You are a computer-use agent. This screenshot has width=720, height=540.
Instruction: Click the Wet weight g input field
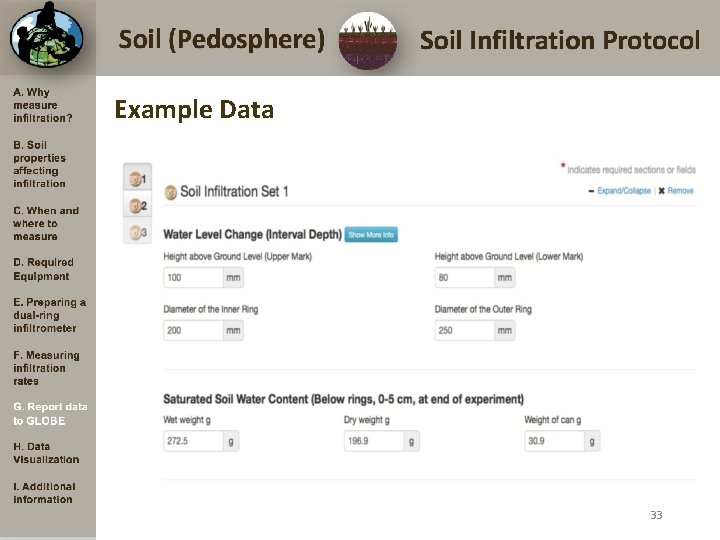(192, 441)
